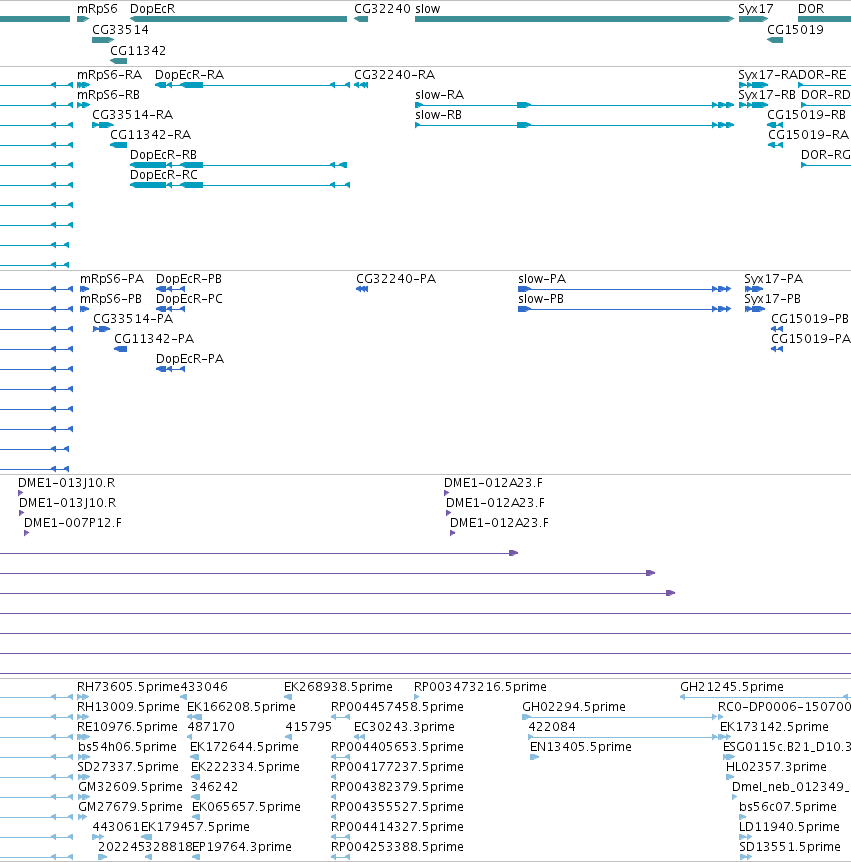The height and width of the screenshot is (862, 851).
Task: Select the mRpS6-RB transcript label
Action: [x=108, y=95]
